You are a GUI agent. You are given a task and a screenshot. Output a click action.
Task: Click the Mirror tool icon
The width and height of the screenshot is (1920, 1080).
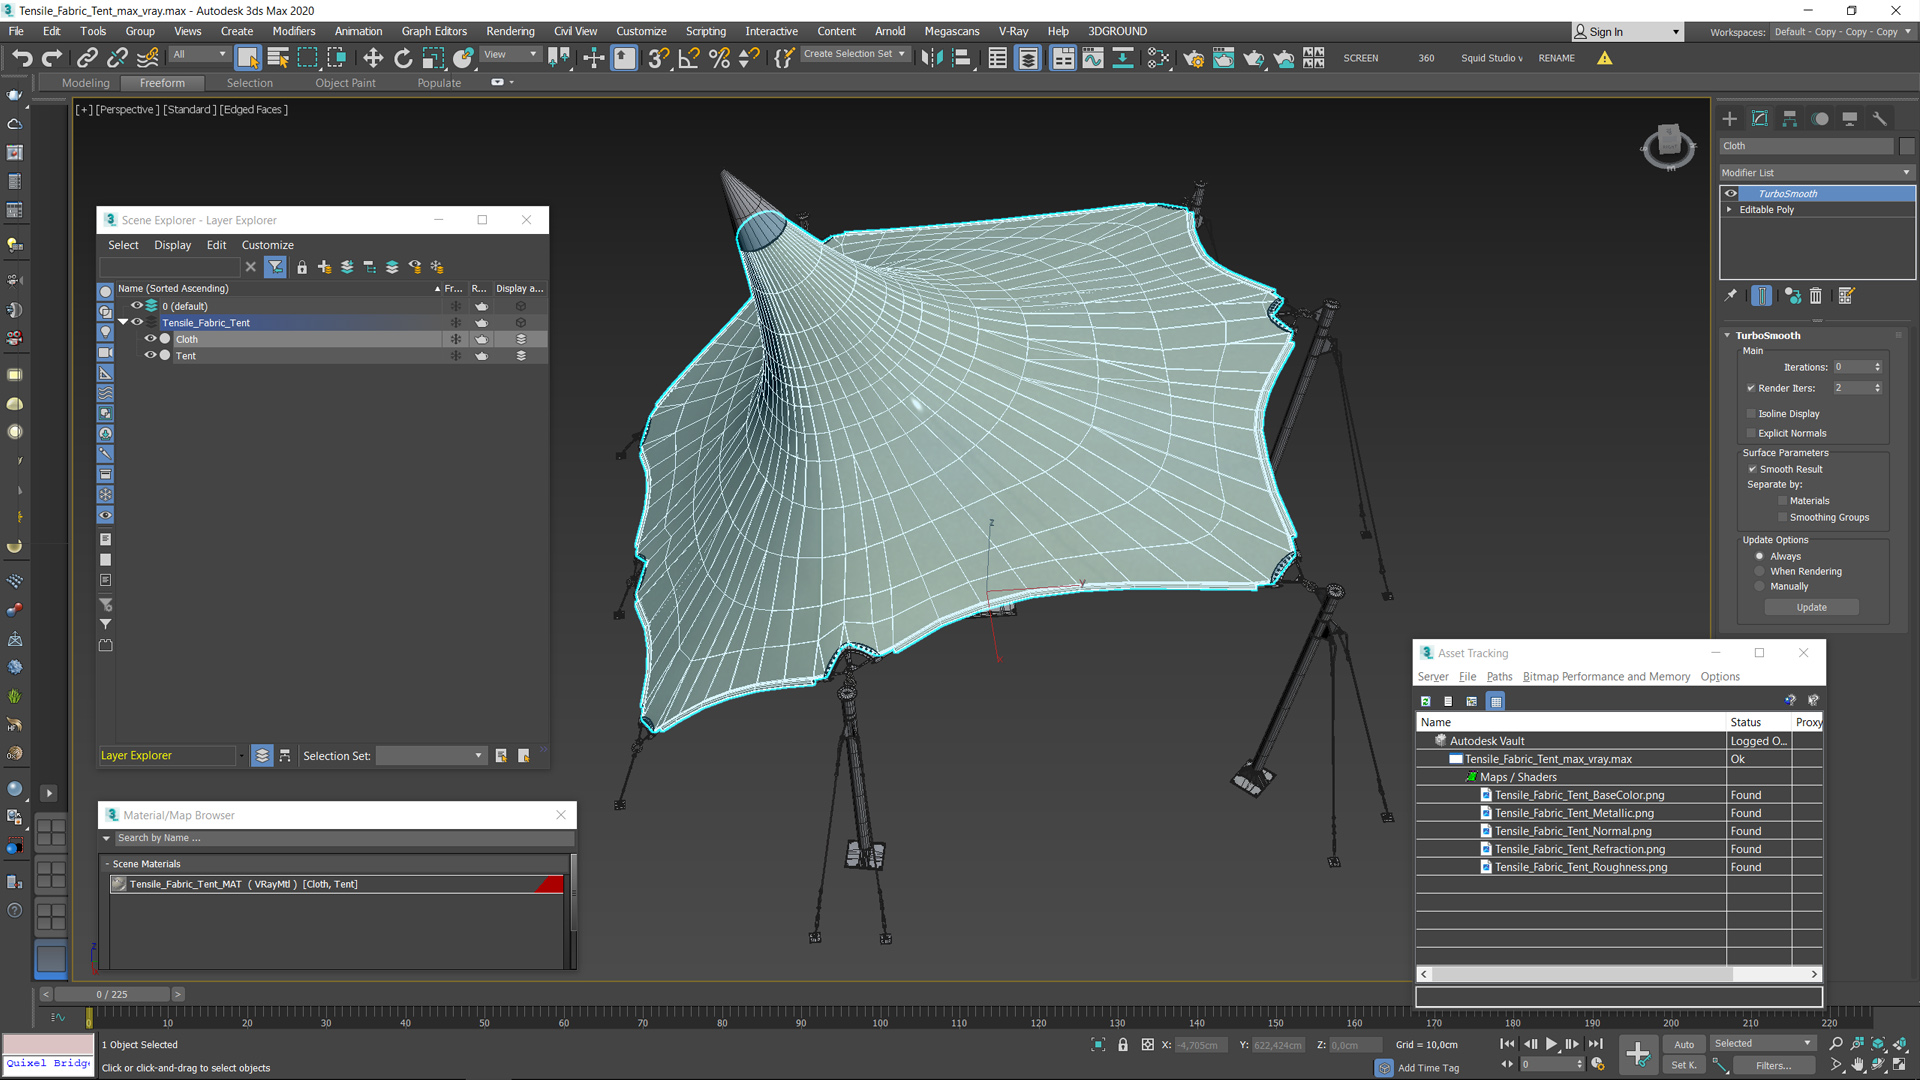click(x=931, y=58)
